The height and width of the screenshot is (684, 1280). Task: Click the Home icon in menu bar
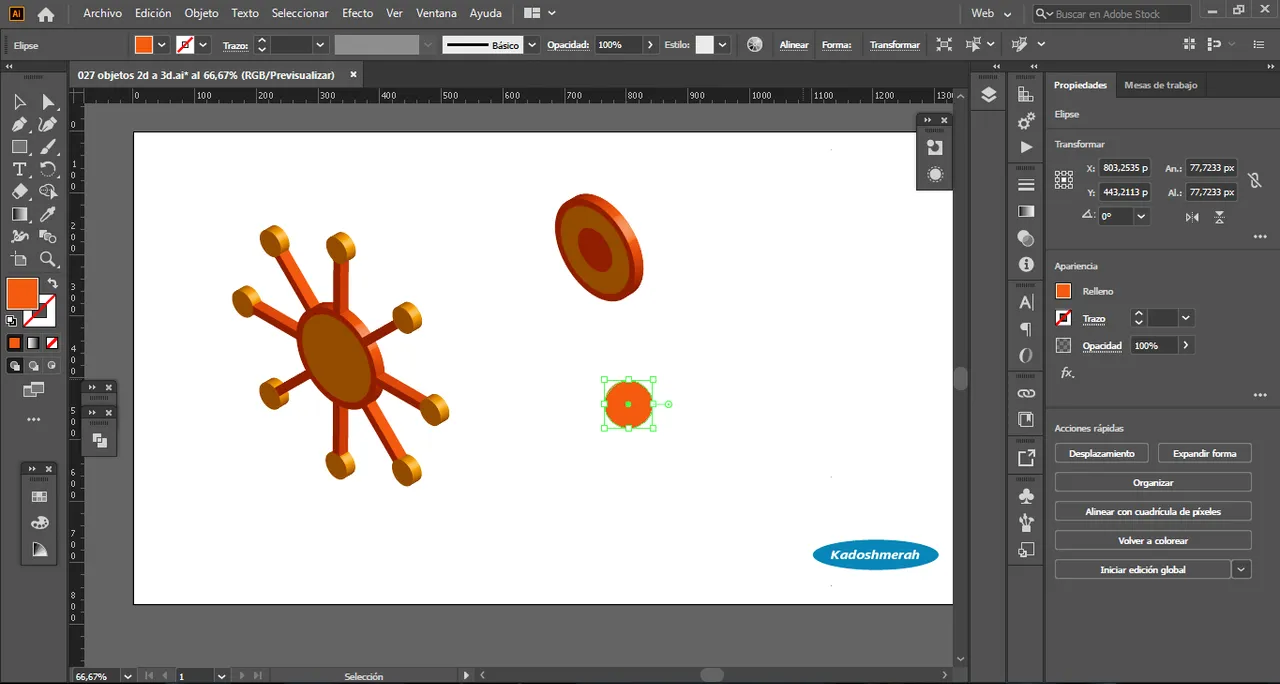pos(46,14)
